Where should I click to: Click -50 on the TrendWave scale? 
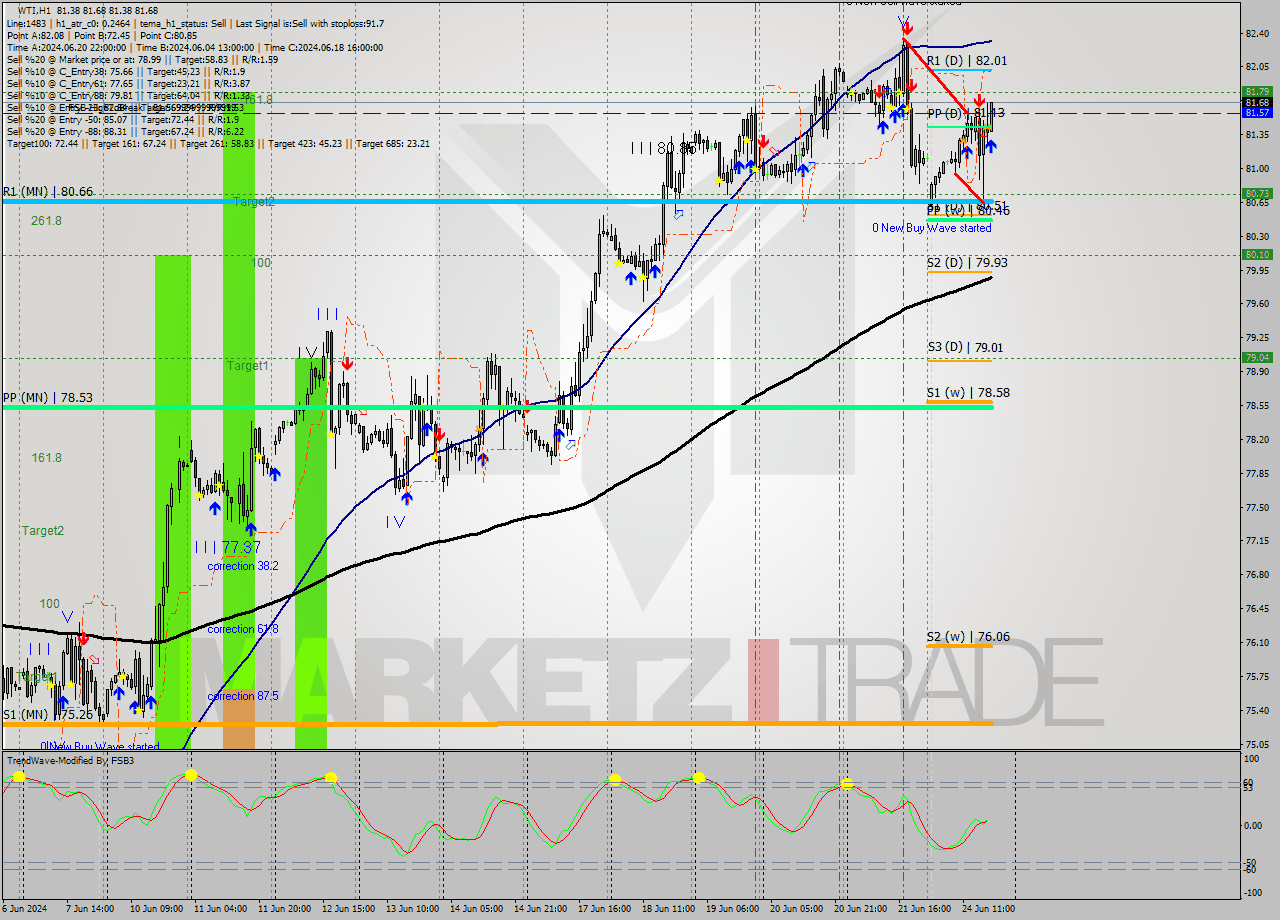[x=1250, y=862]
